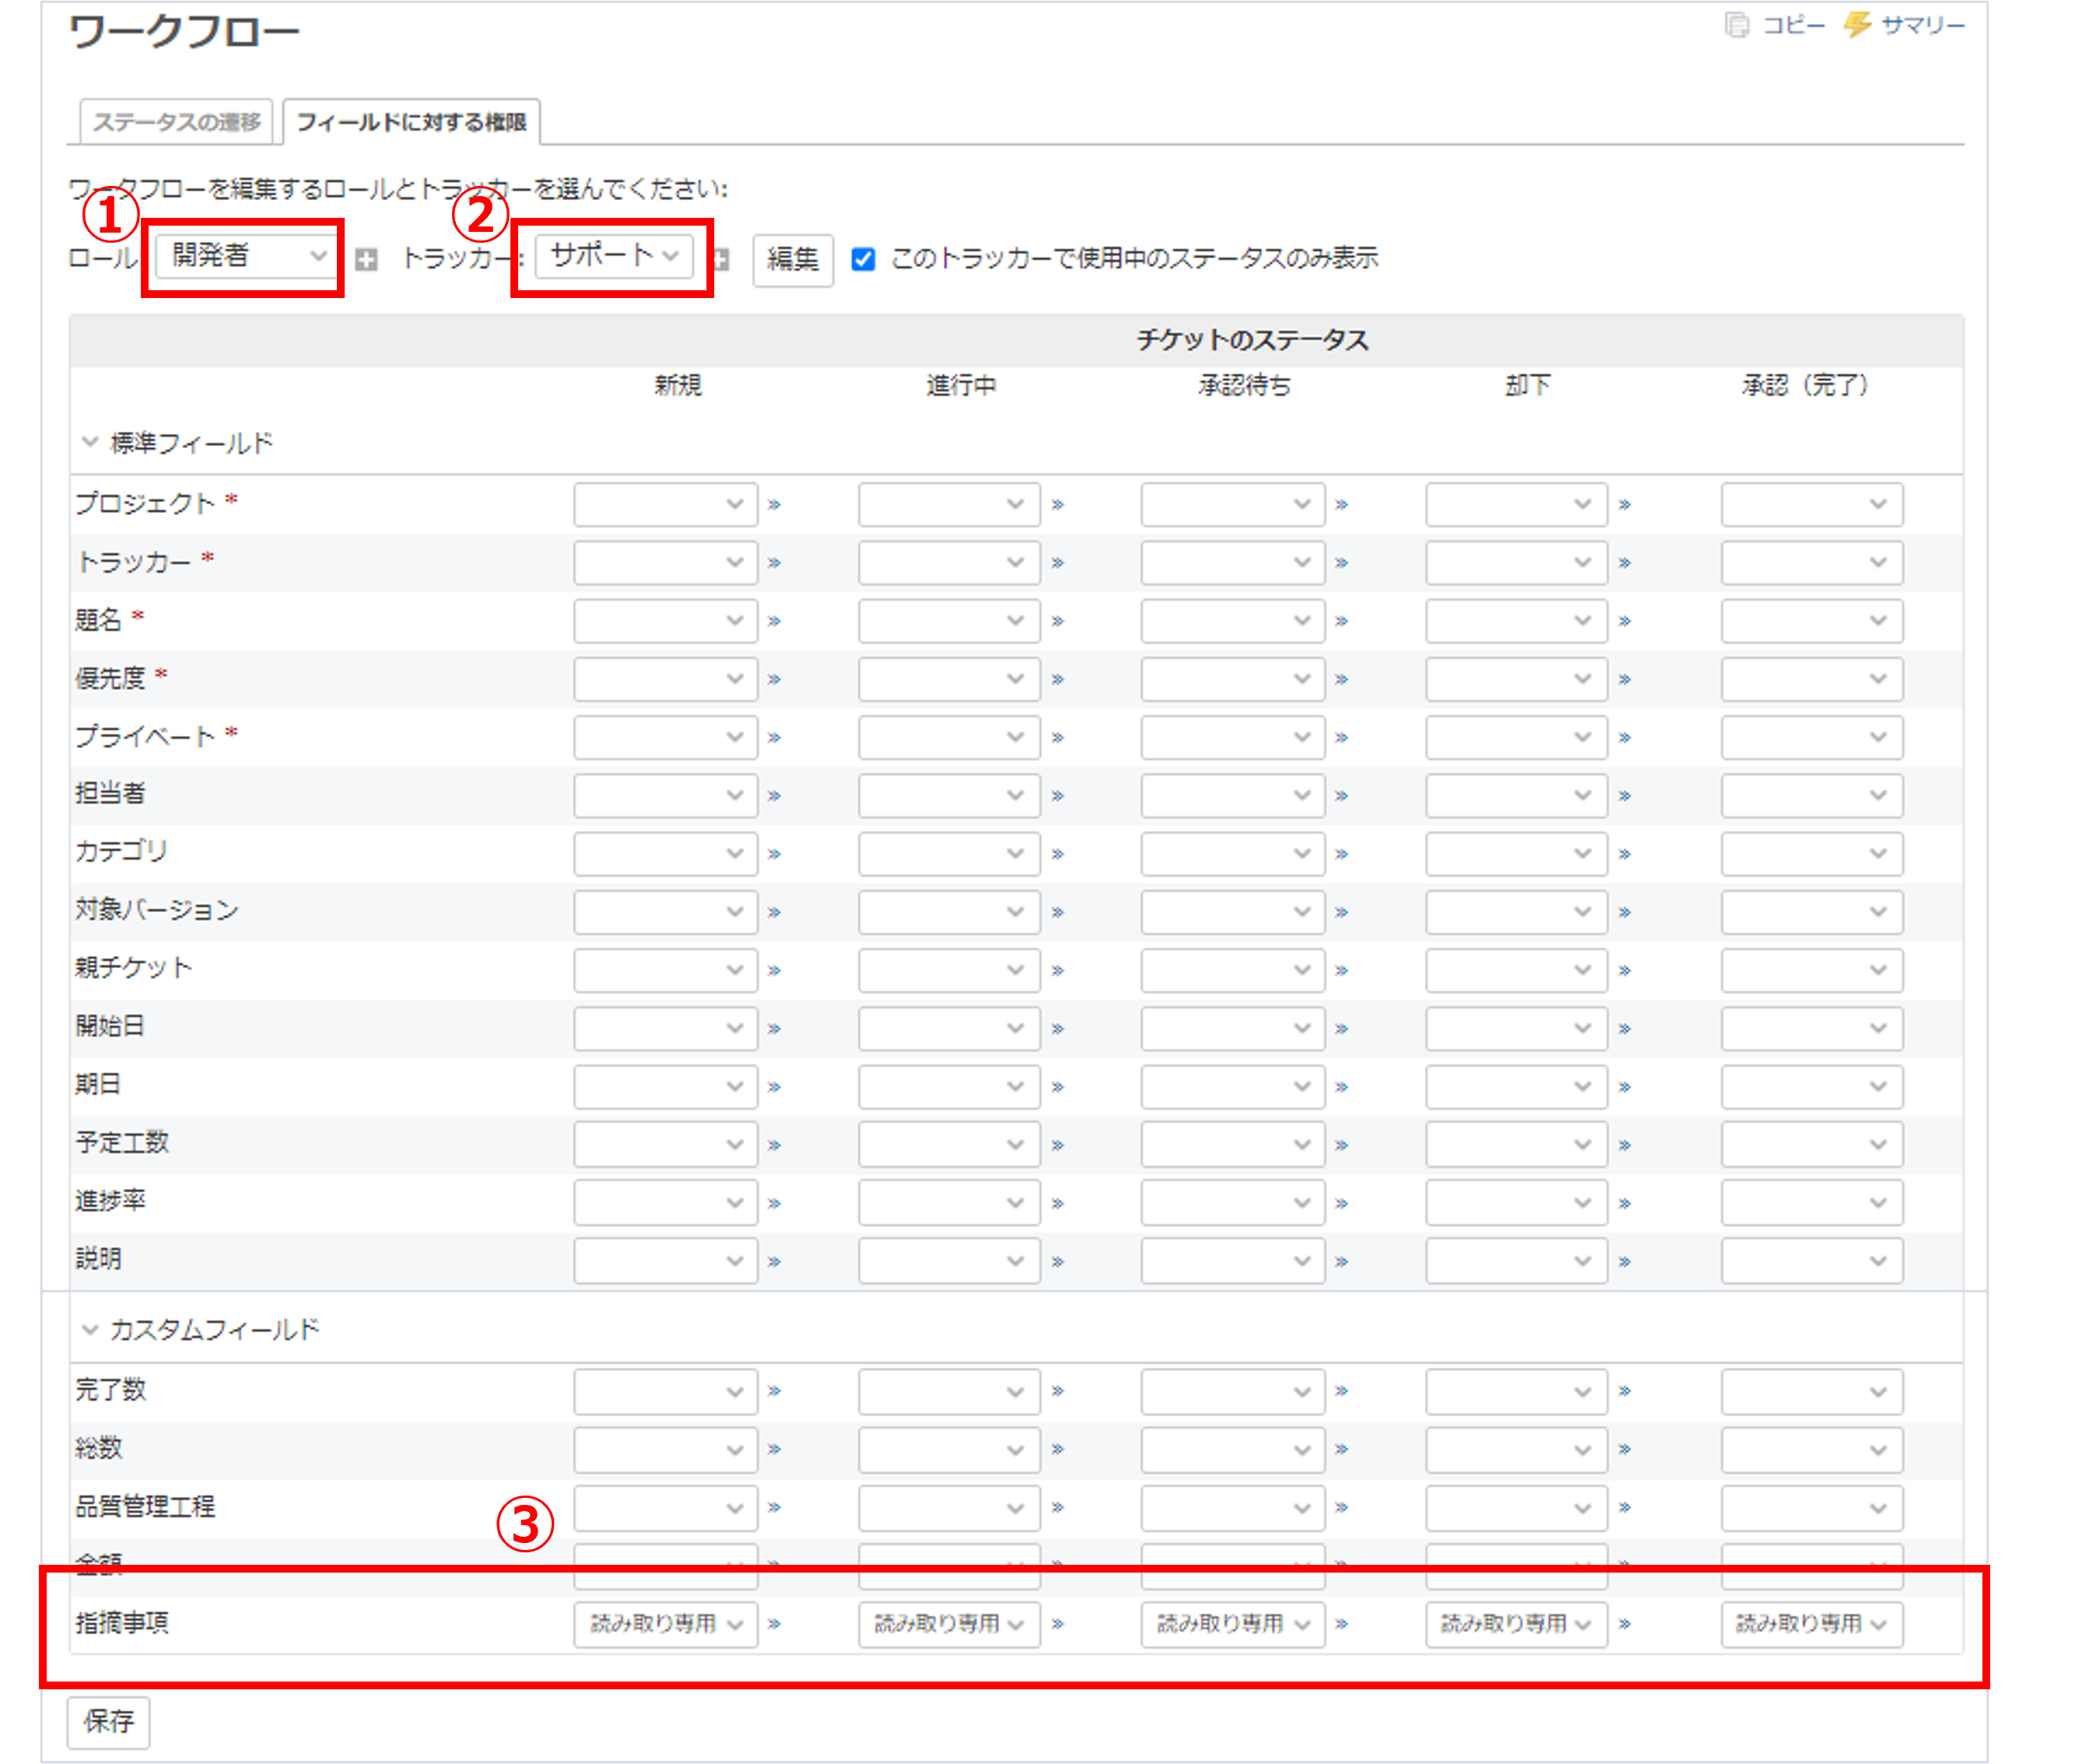Click copy arrow in プロジェクト row 新規 column
The image size is (2082, 1764).
[774, 505]
